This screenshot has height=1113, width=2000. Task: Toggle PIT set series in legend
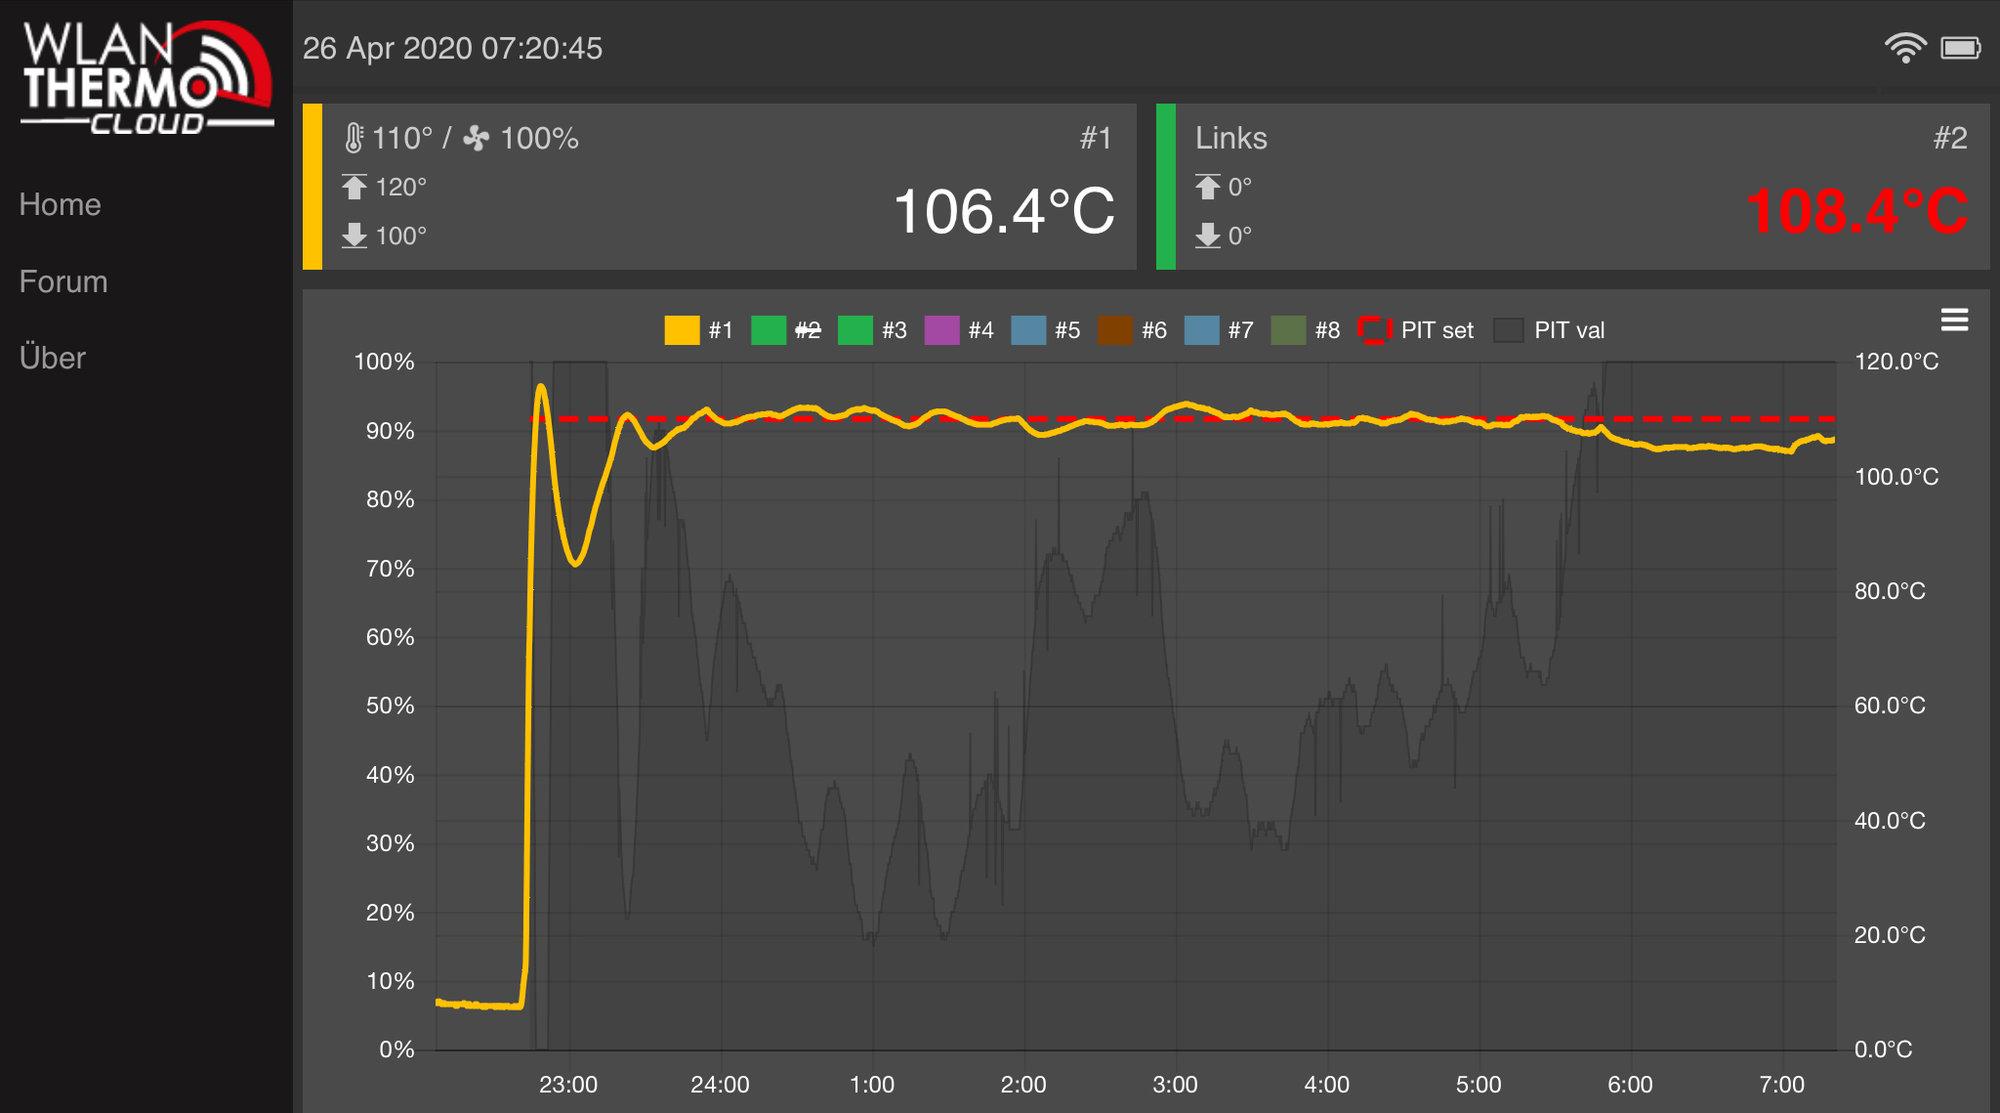1416,330
